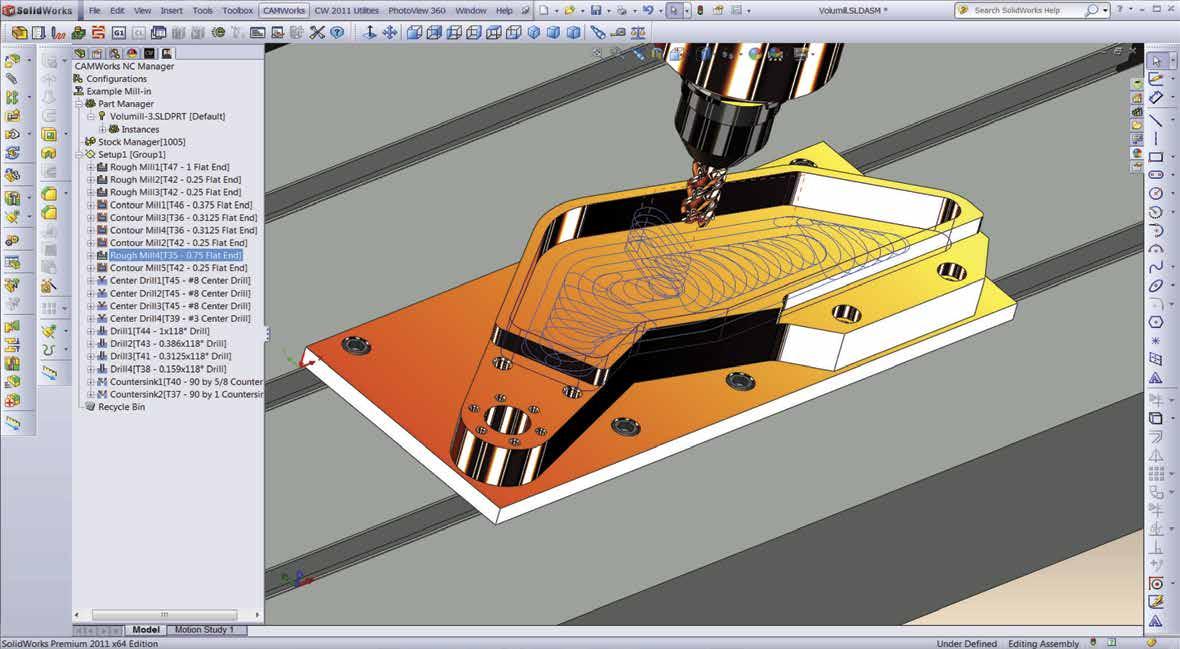
Task: Open the Window menu
Action: (470, 11)
